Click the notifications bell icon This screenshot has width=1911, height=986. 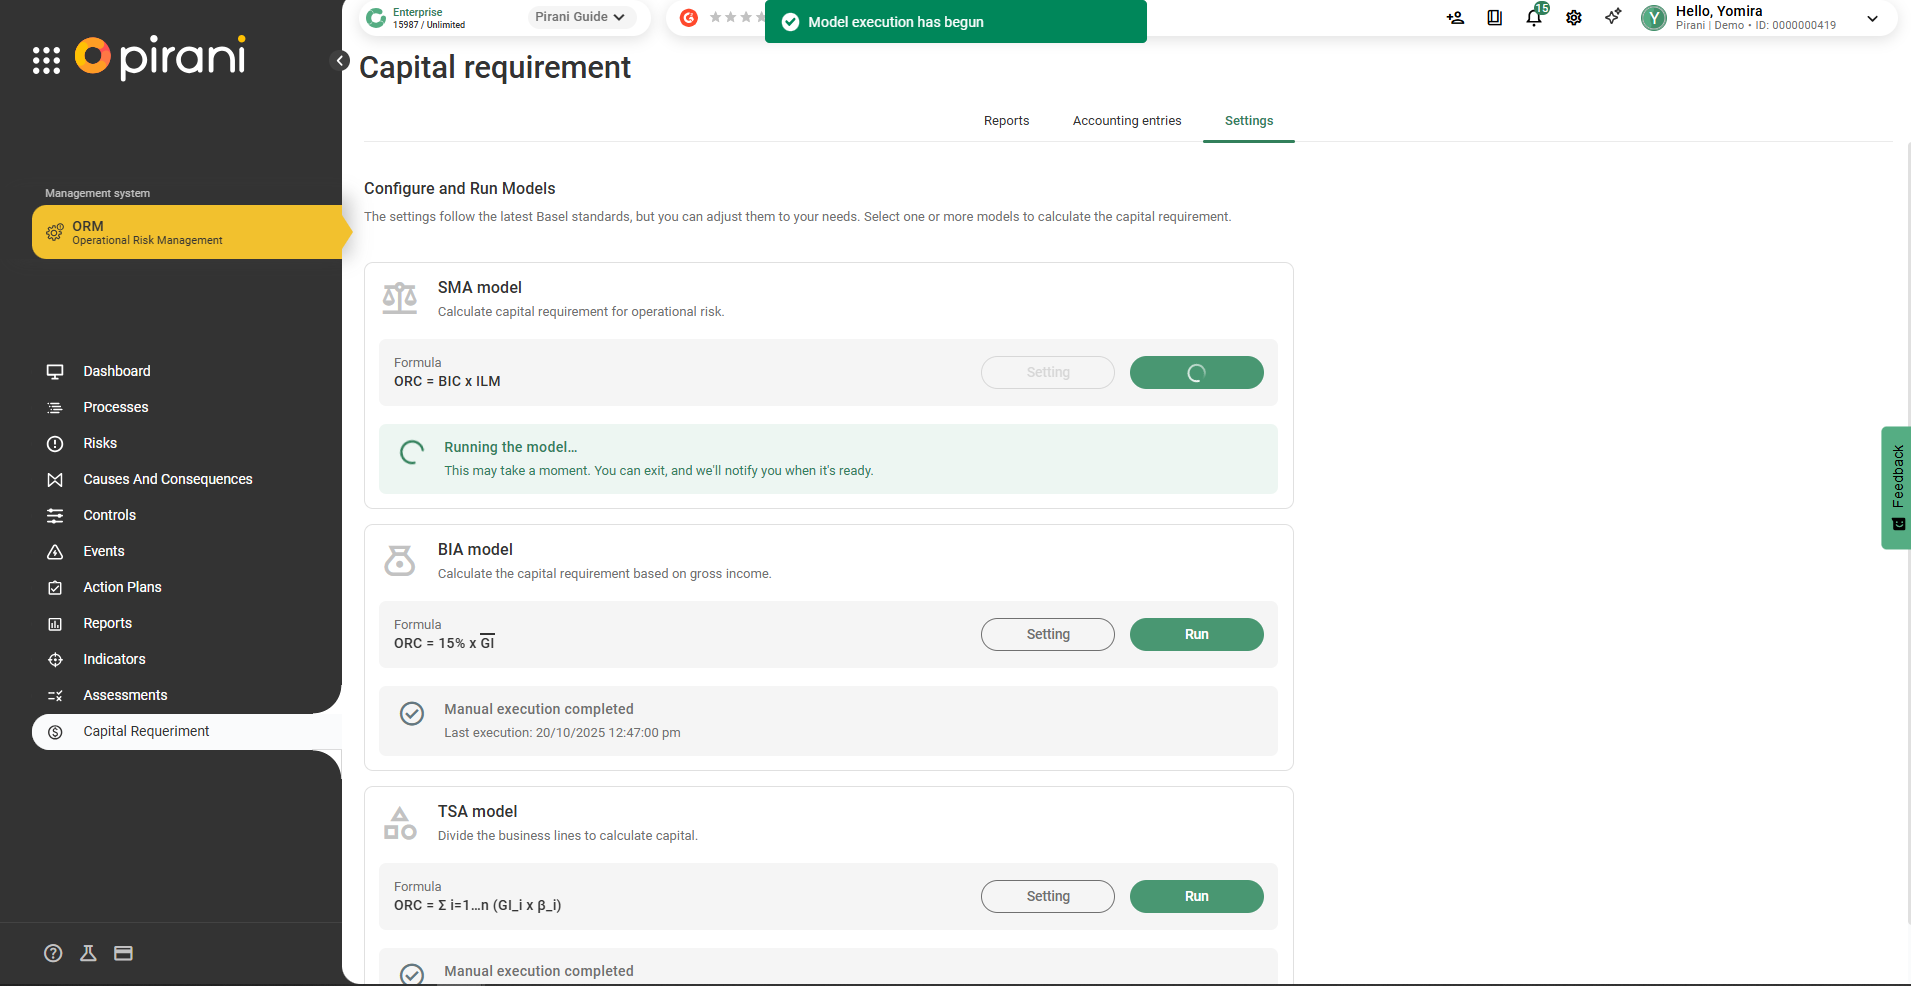[1533, 17]
